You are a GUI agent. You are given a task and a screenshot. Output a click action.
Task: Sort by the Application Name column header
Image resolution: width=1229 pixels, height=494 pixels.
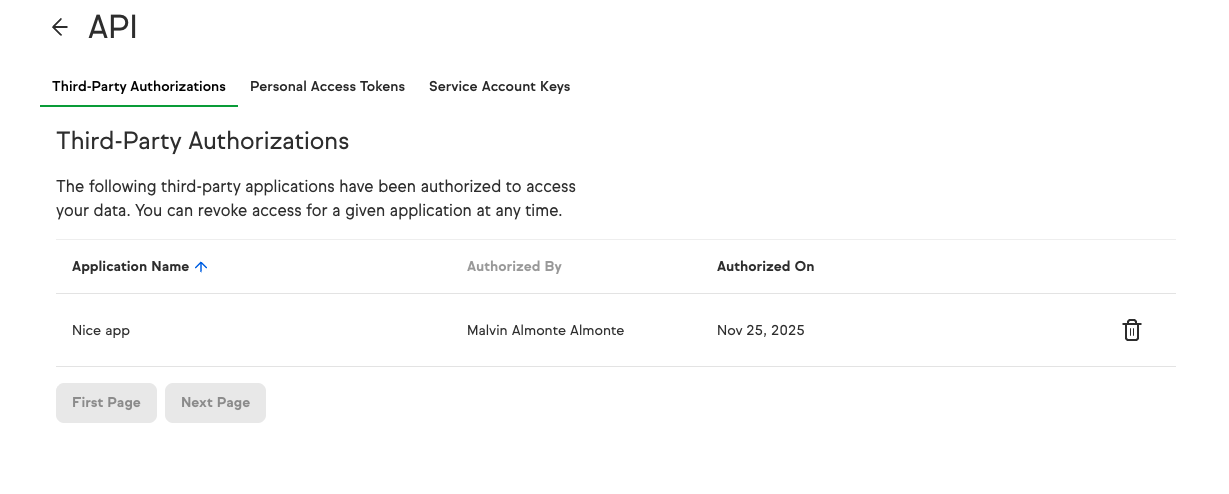pyautogui.click(x=130, y=267)
